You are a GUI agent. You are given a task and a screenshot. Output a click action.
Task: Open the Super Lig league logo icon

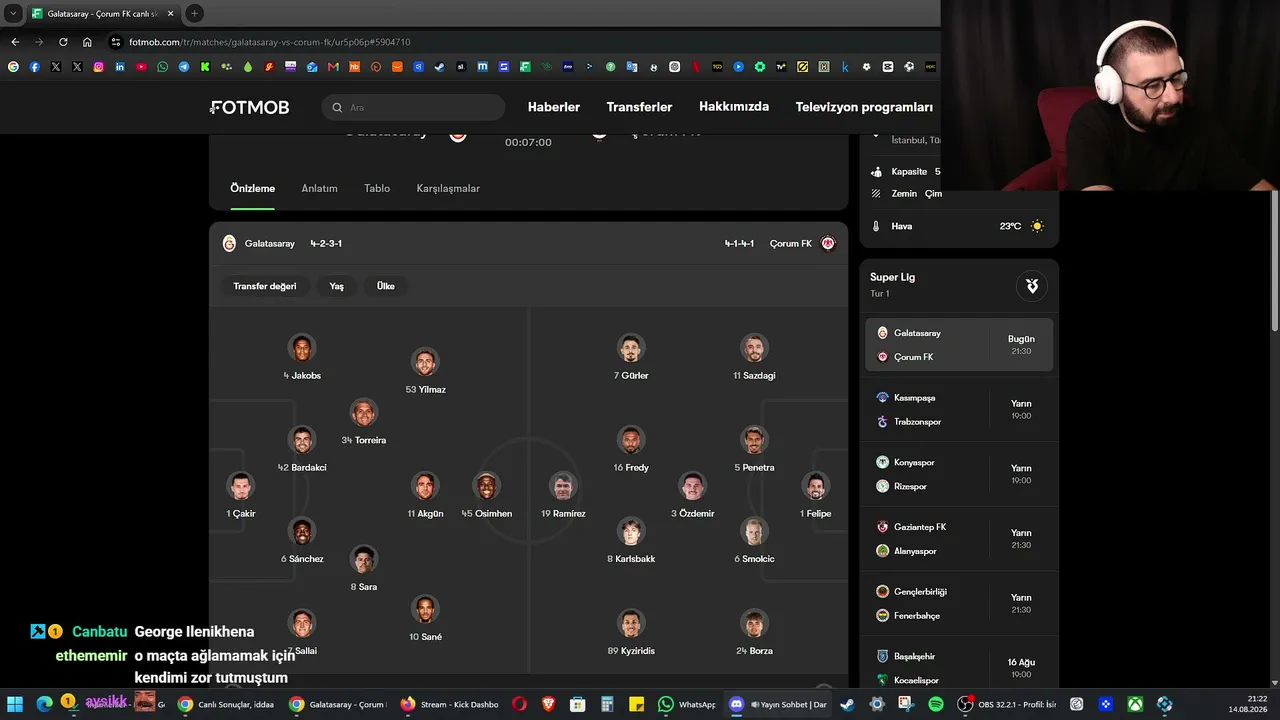1032,286
